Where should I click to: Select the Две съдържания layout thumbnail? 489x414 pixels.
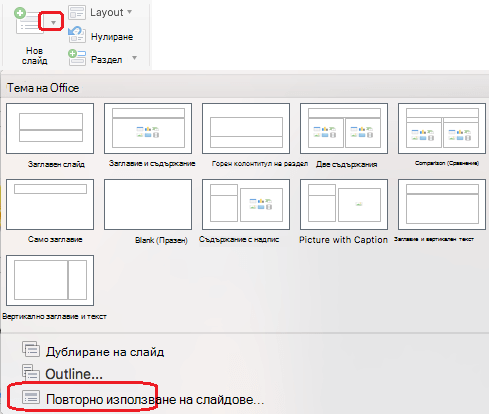coord(344,128)
